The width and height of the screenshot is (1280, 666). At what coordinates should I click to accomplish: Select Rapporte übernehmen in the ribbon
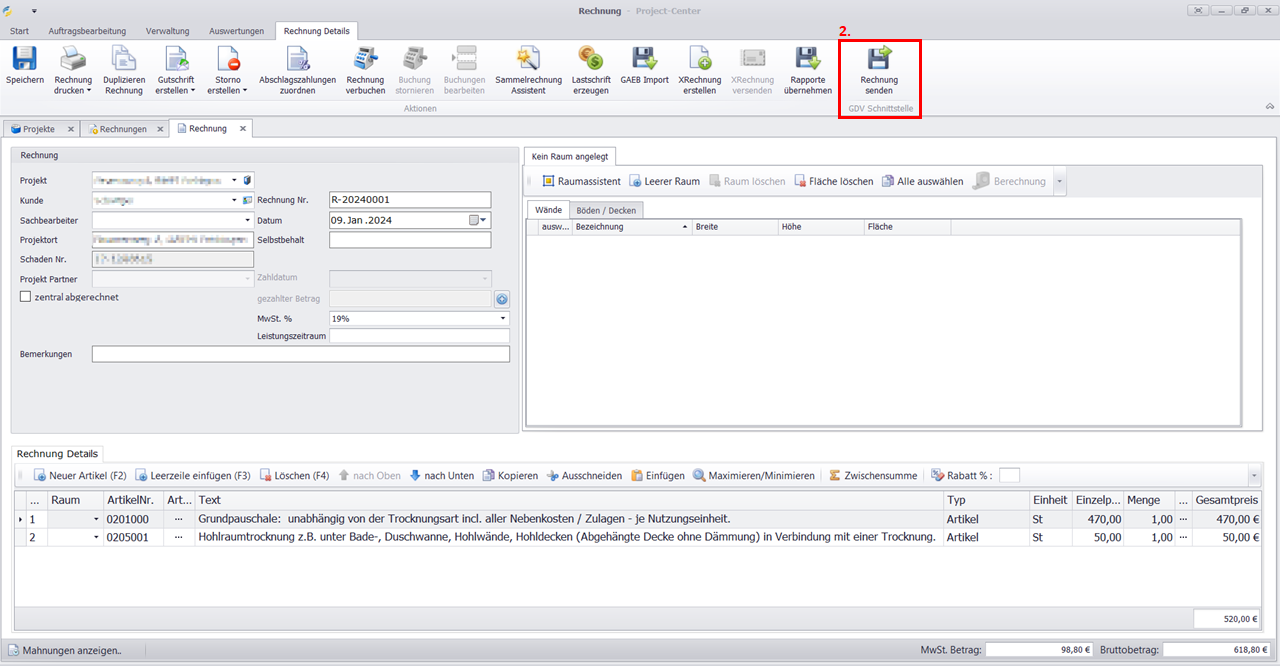(x=808, y=58)
